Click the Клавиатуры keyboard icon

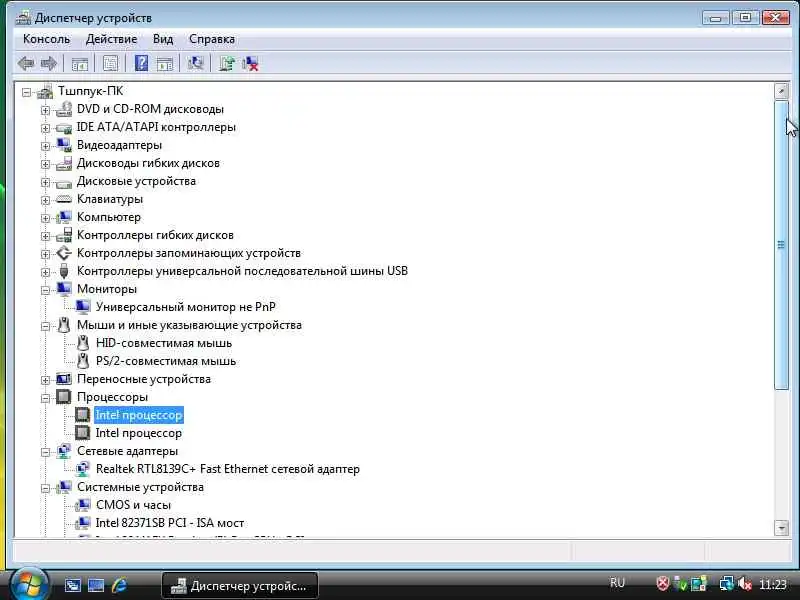(64, 199)
